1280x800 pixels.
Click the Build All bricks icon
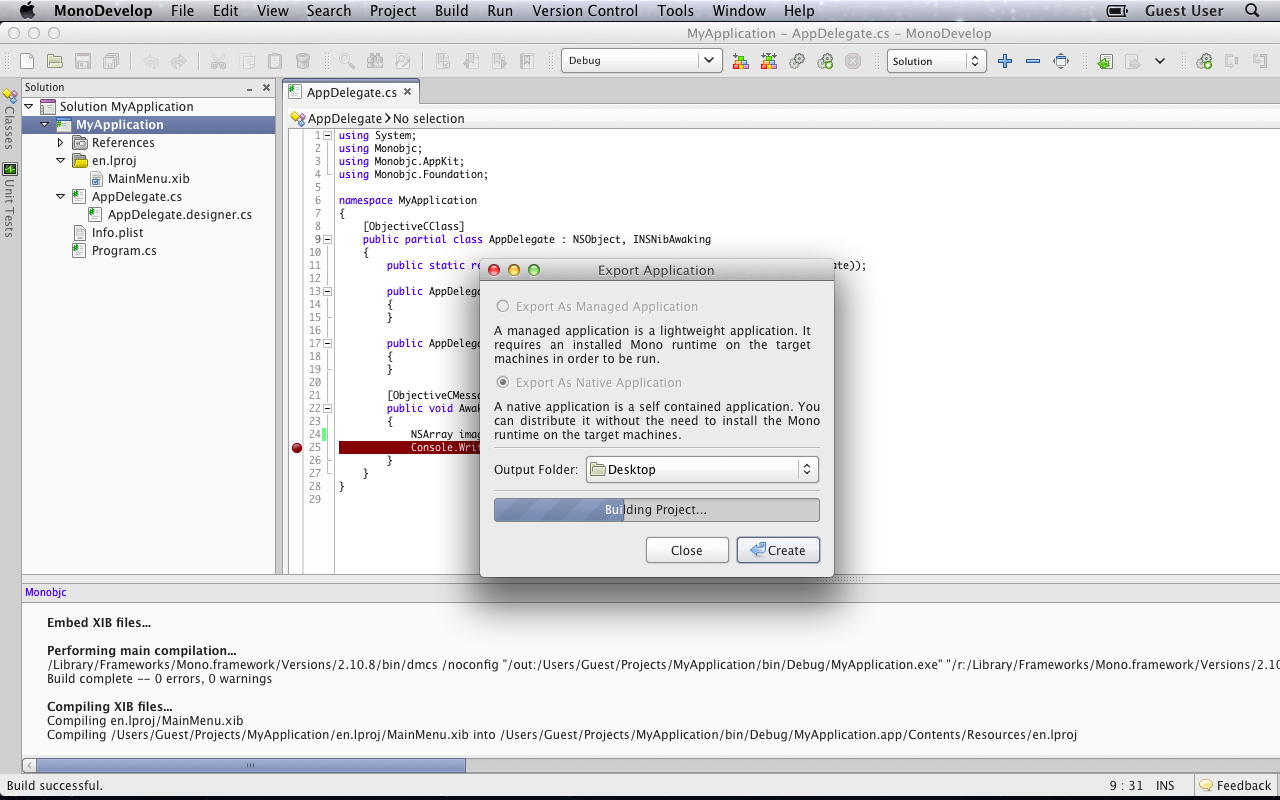click(x=740, y=61)
